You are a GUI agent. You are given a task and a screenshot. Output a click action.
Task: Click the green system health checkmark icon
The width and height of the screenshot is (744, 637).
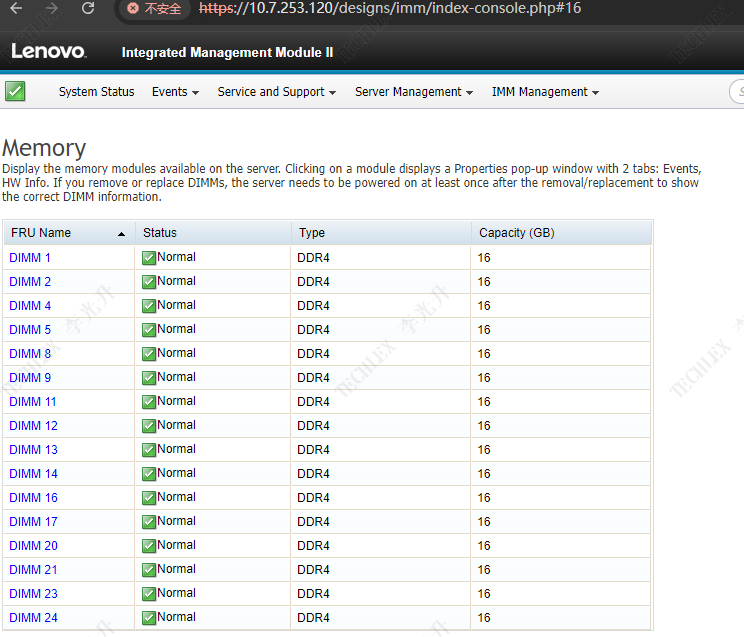click(15, 91)
